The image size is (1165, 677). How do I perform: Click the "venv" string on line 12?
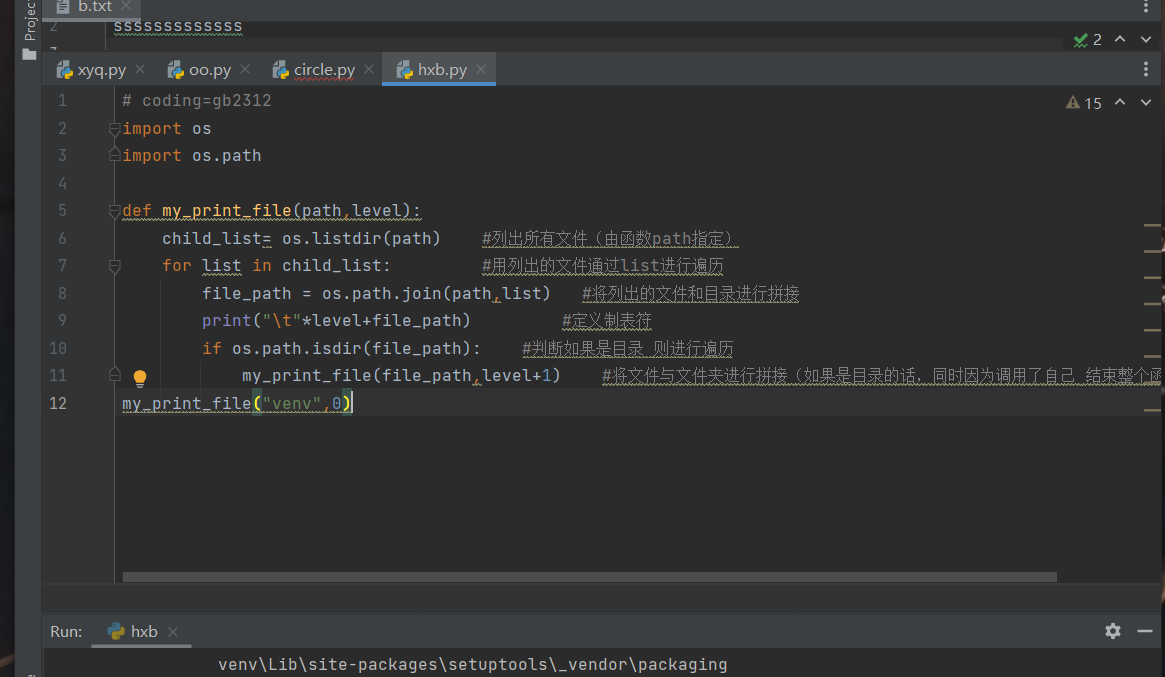(x=291, y=404)
